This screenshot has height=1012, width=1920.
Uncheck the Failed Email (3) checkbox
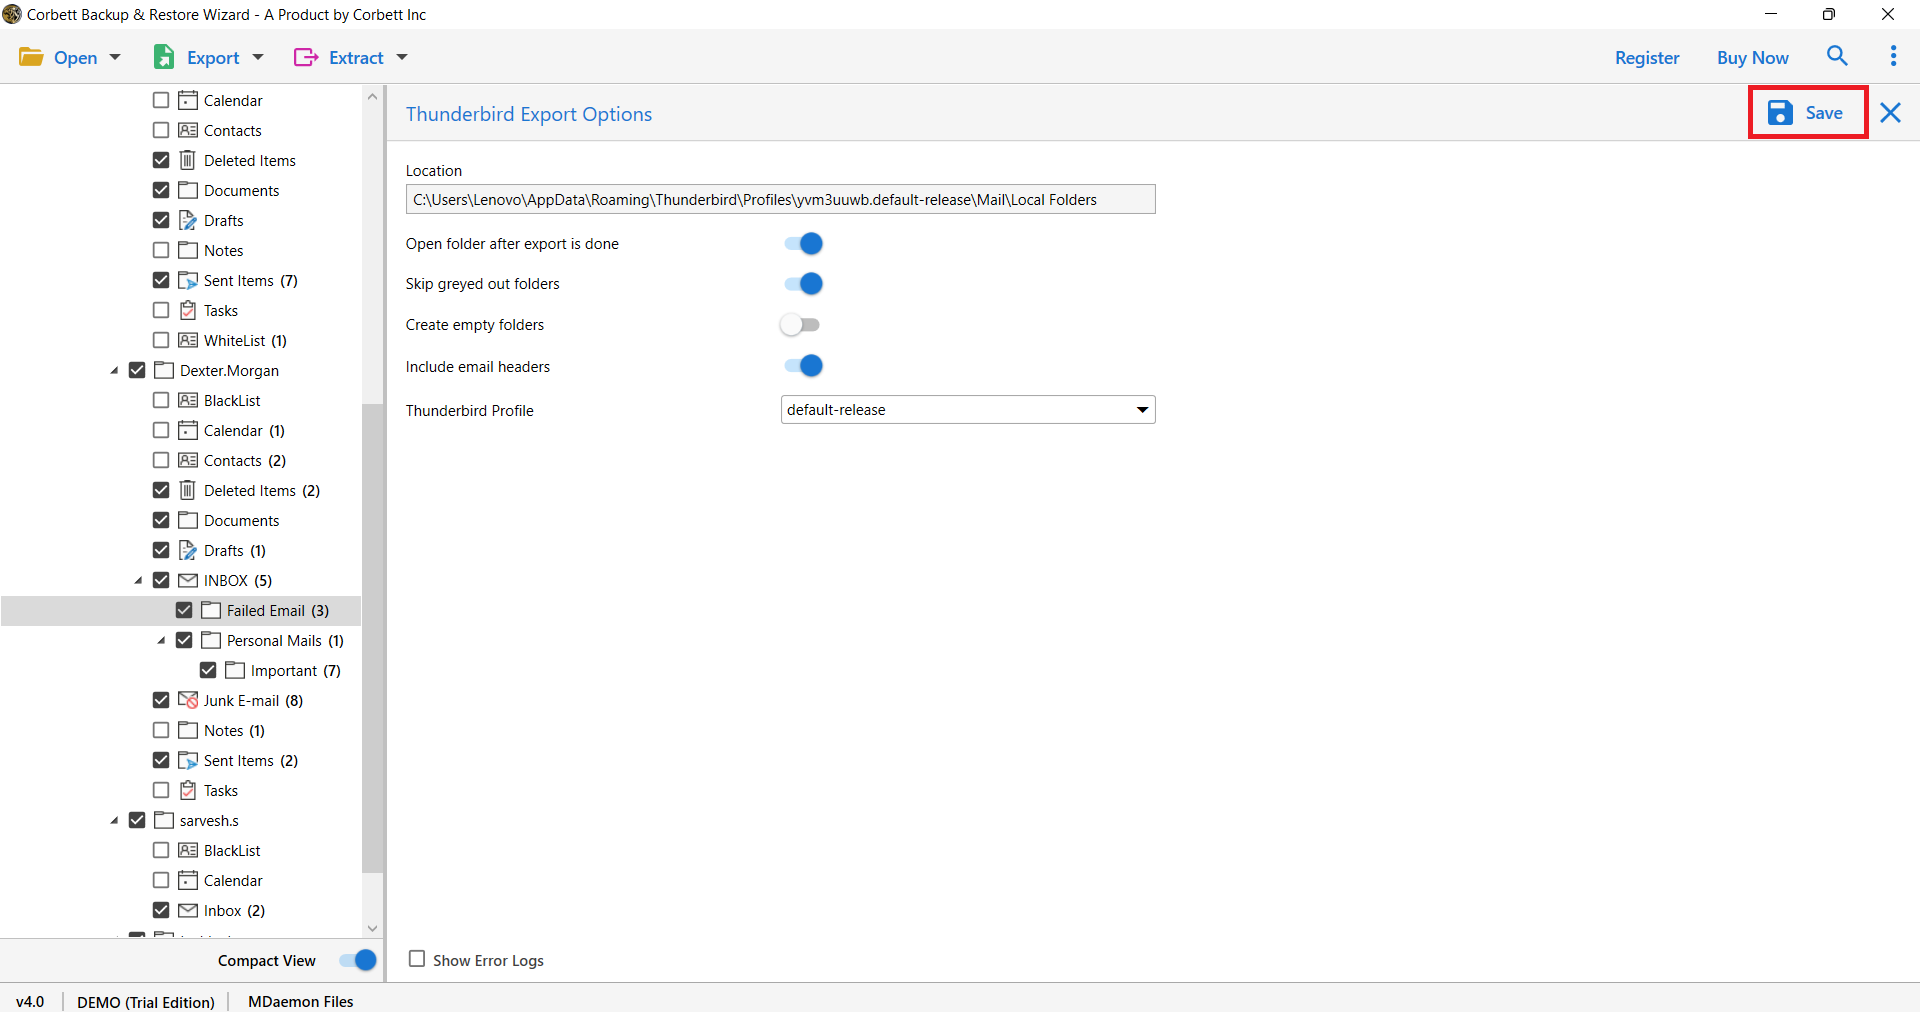(184, 610)
